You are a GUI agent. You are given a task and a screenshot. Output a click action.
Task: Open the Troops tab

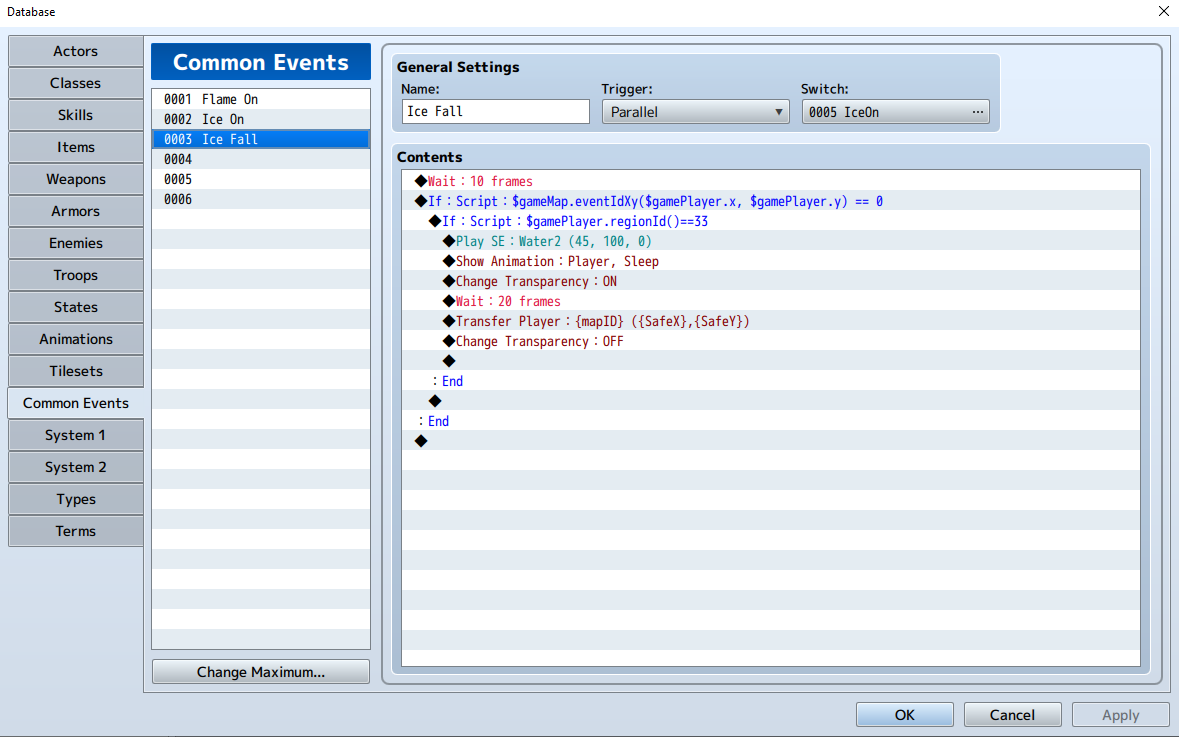pos(75,275)
